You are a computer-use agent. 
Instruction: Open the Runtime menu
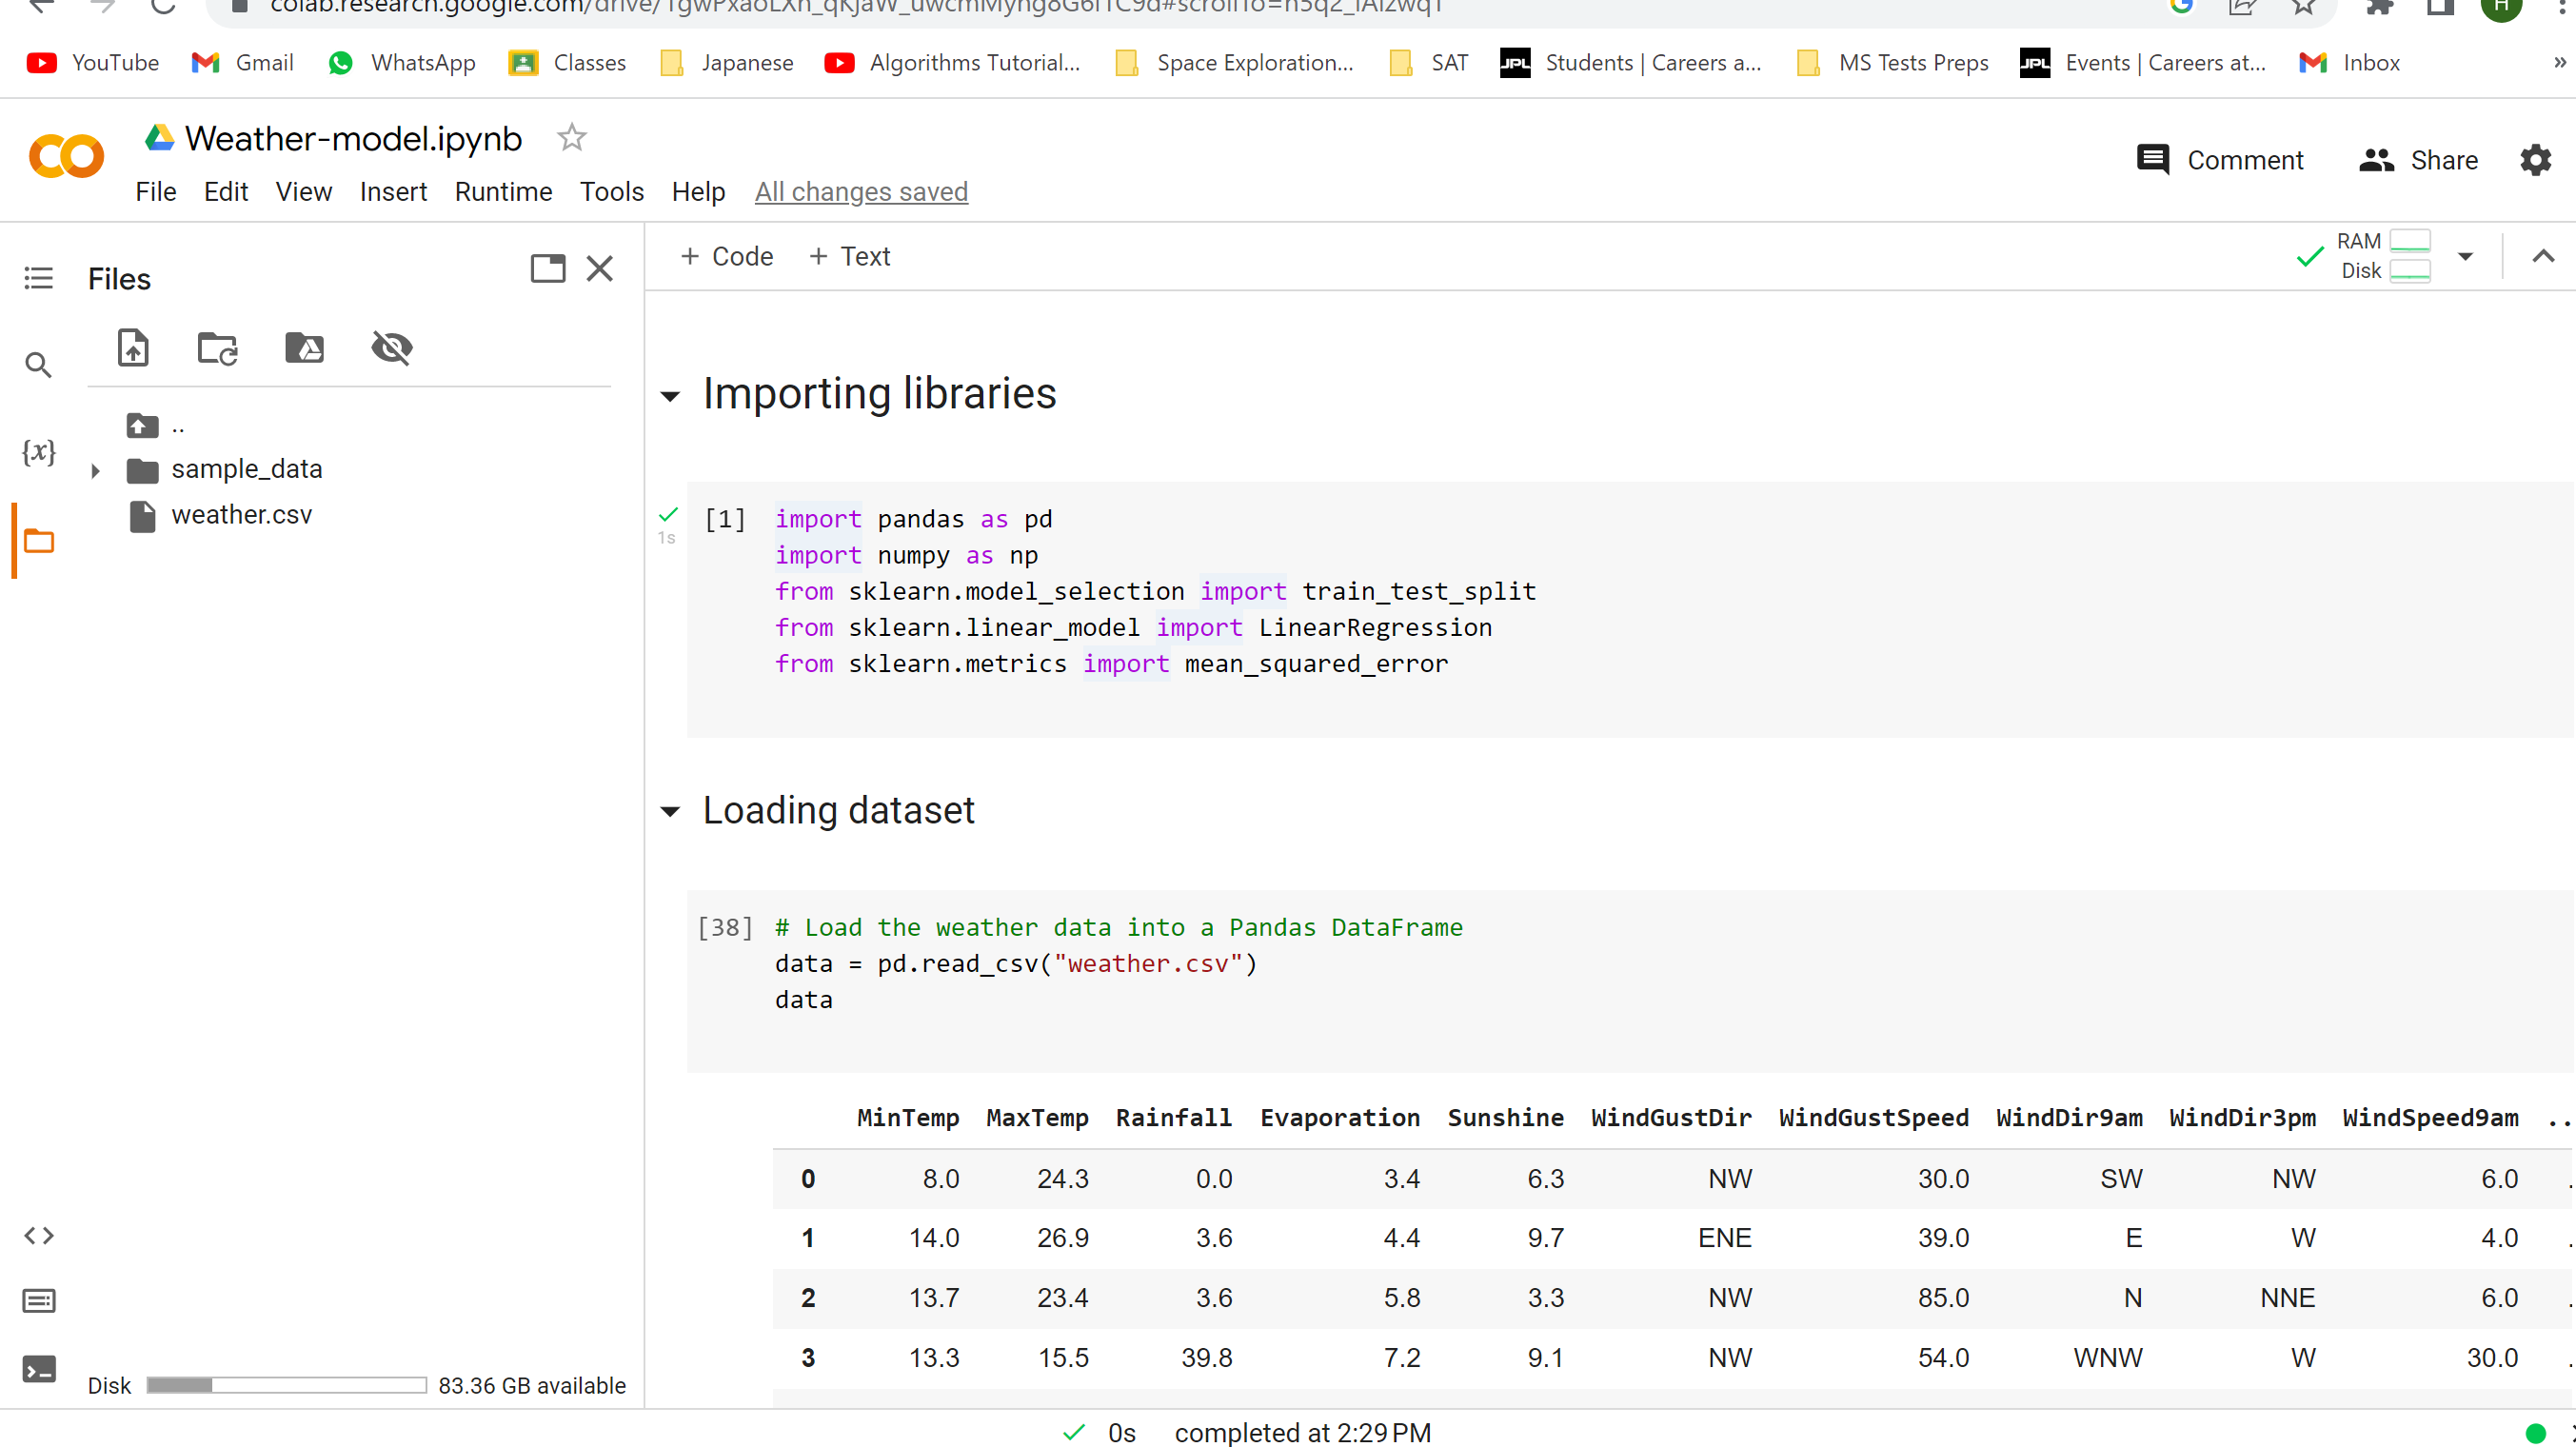click(x=503, y=192)
